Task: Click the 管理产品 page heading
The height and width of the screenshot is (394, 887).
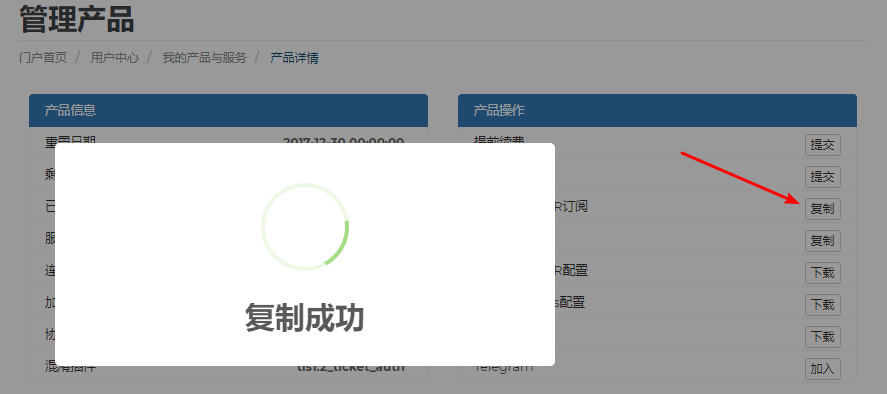Action: click(x=77, y=19)
